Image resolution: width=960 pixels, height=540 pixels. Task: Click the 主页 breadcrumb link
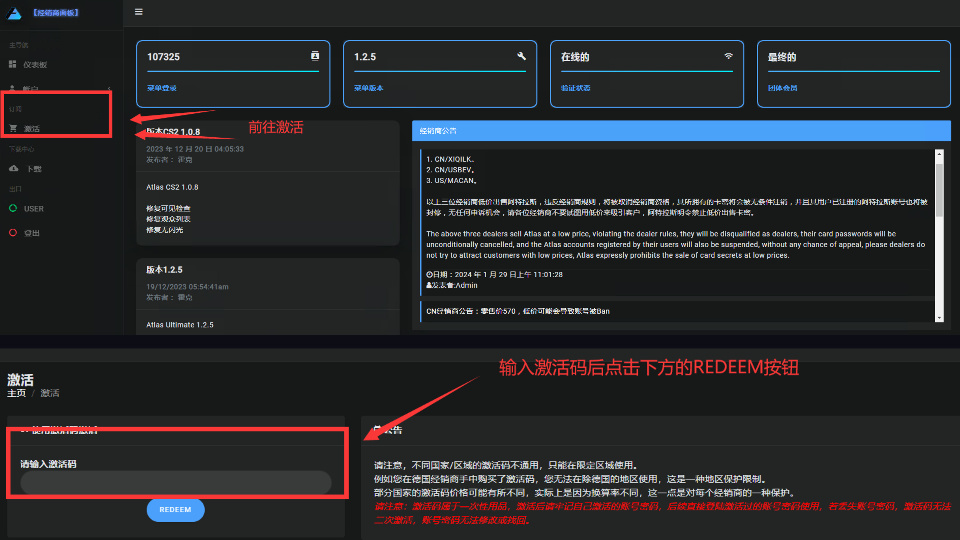(x=16, y=393)
